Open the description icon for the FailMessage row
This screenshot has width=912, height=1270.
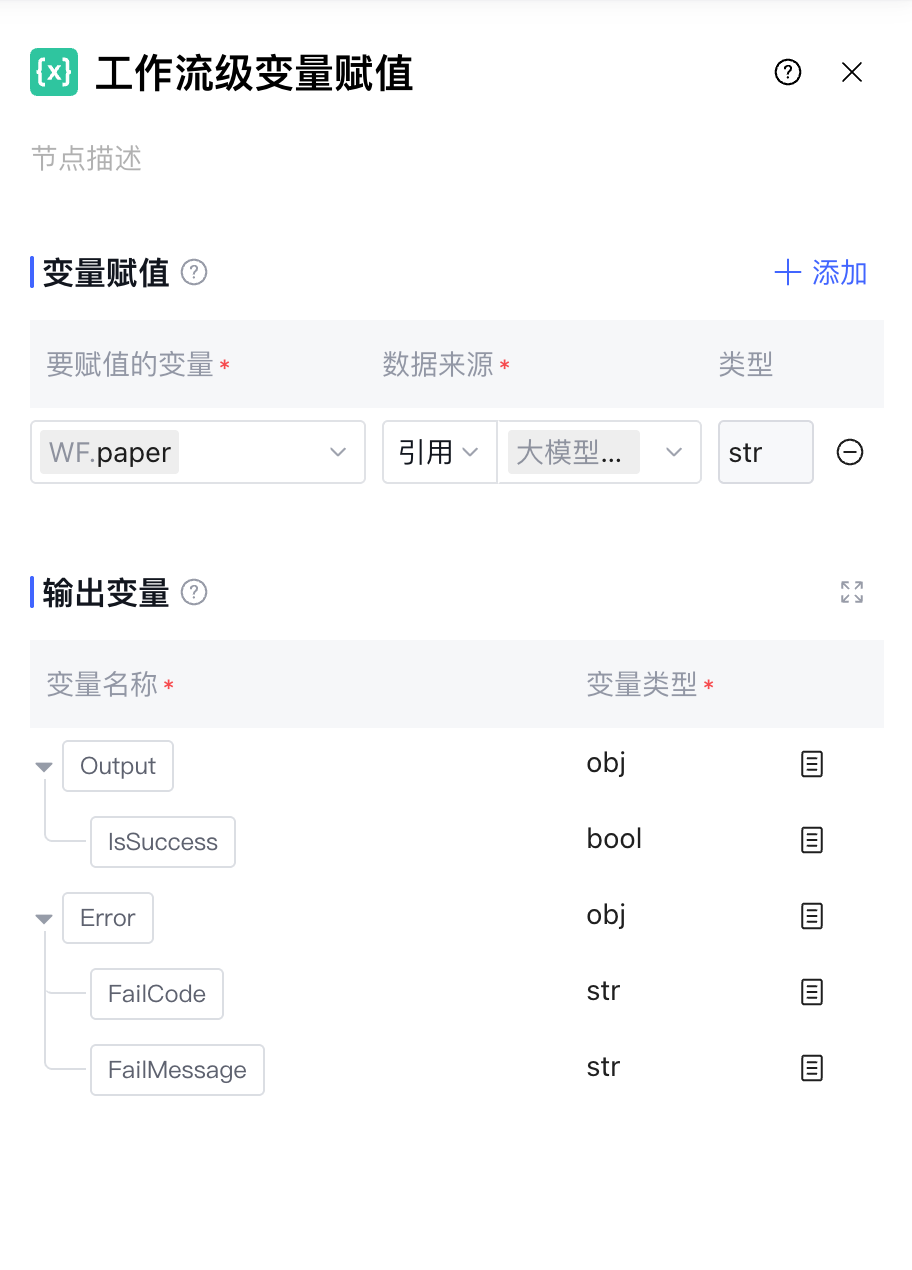[x=812, y=1068]
